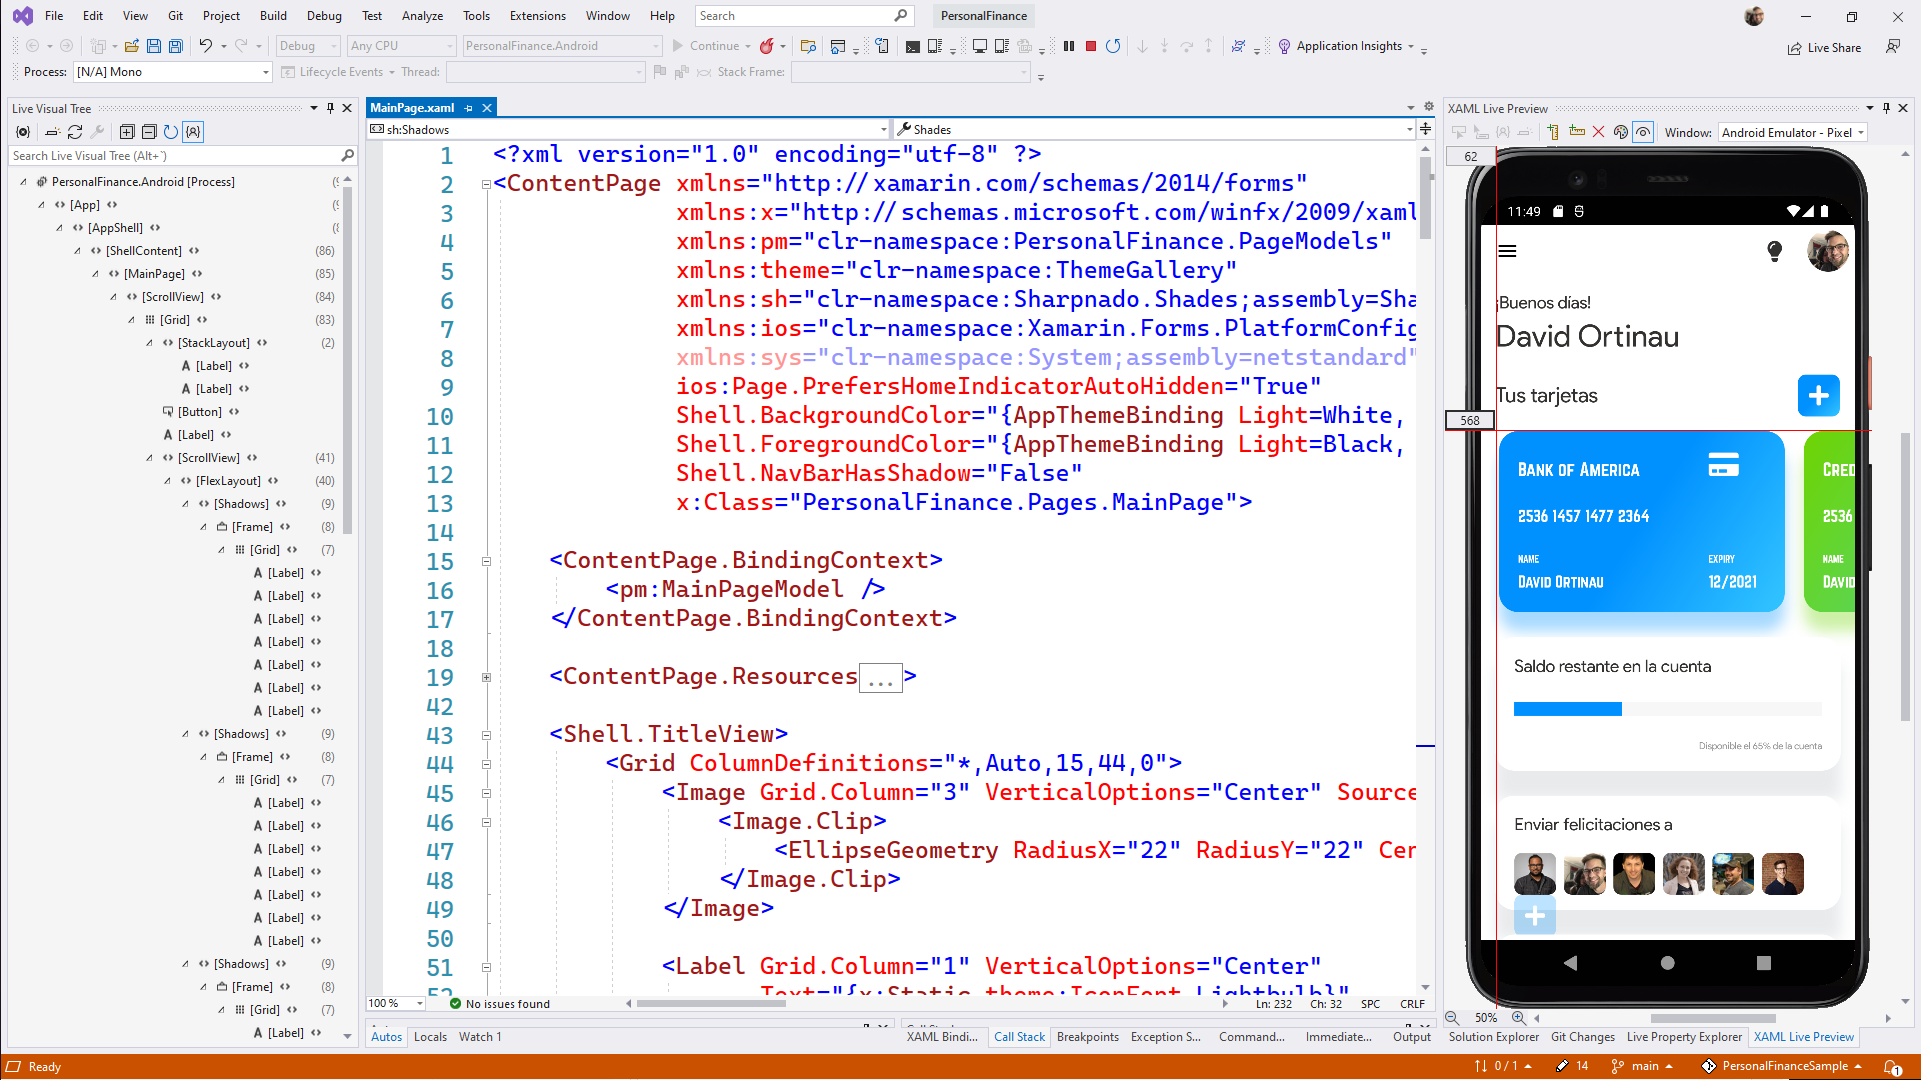Select the Search Live Visual Tree icon
The width and height of the screenshot is (1921, 1080).
tap(348, 156)
